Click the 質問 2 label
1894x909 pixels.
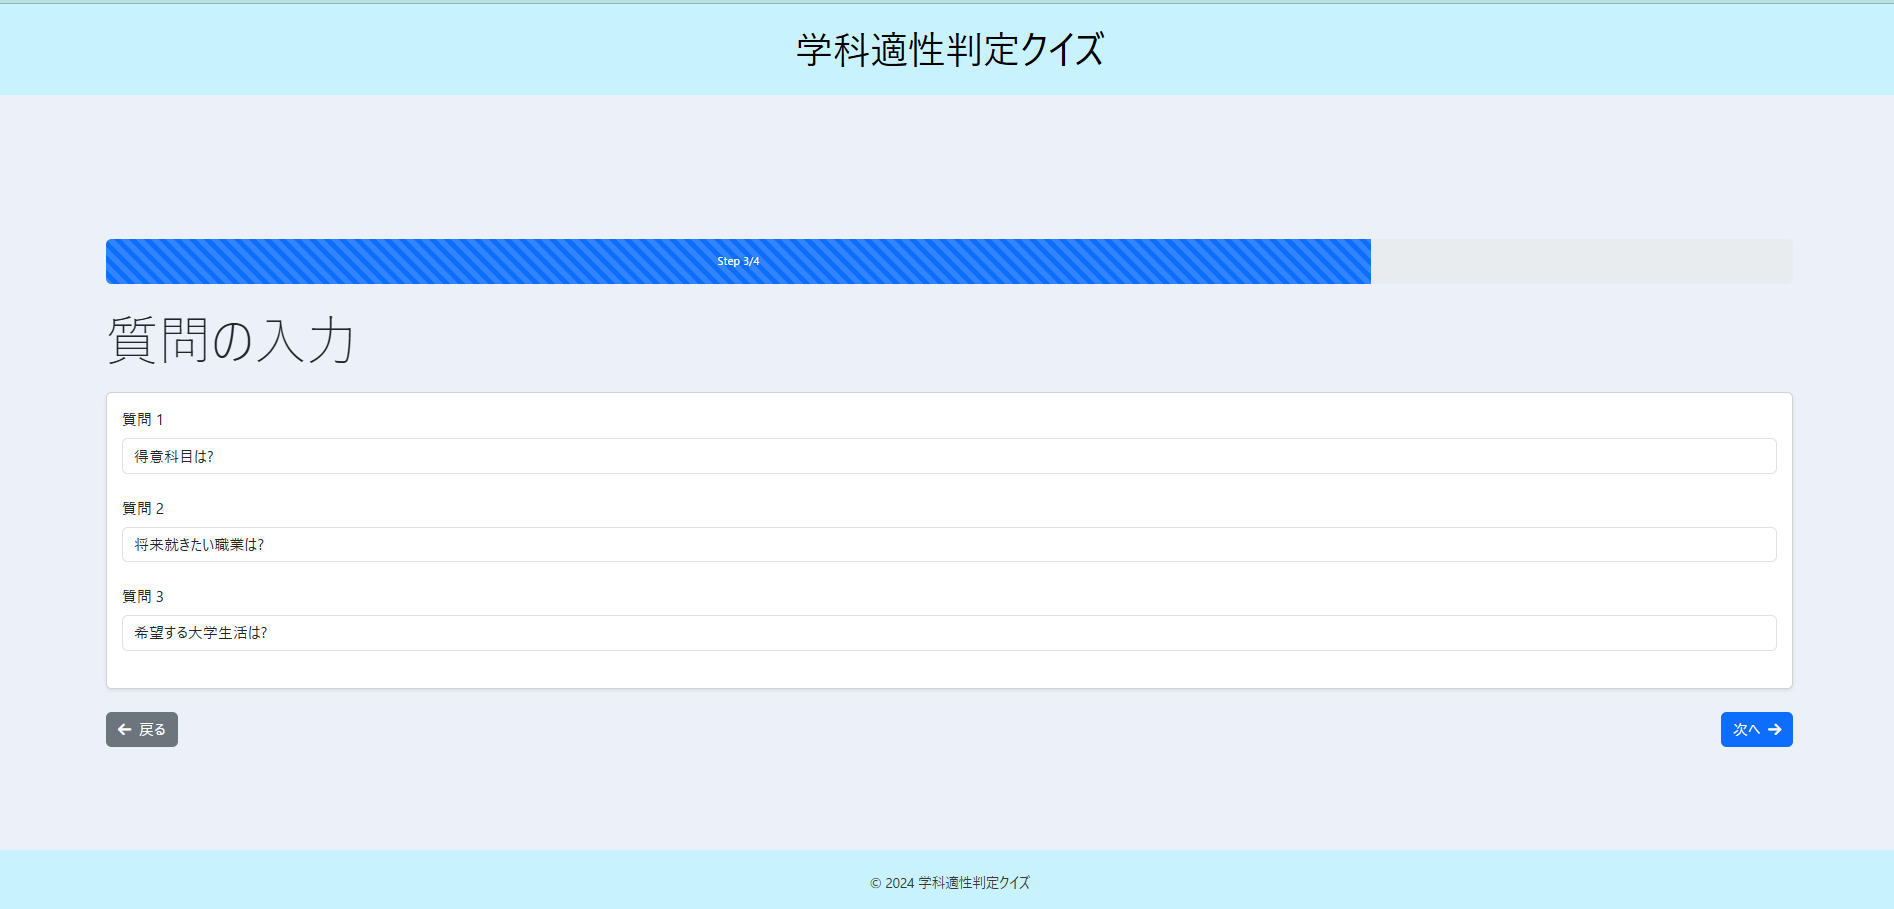coord(143,507)
